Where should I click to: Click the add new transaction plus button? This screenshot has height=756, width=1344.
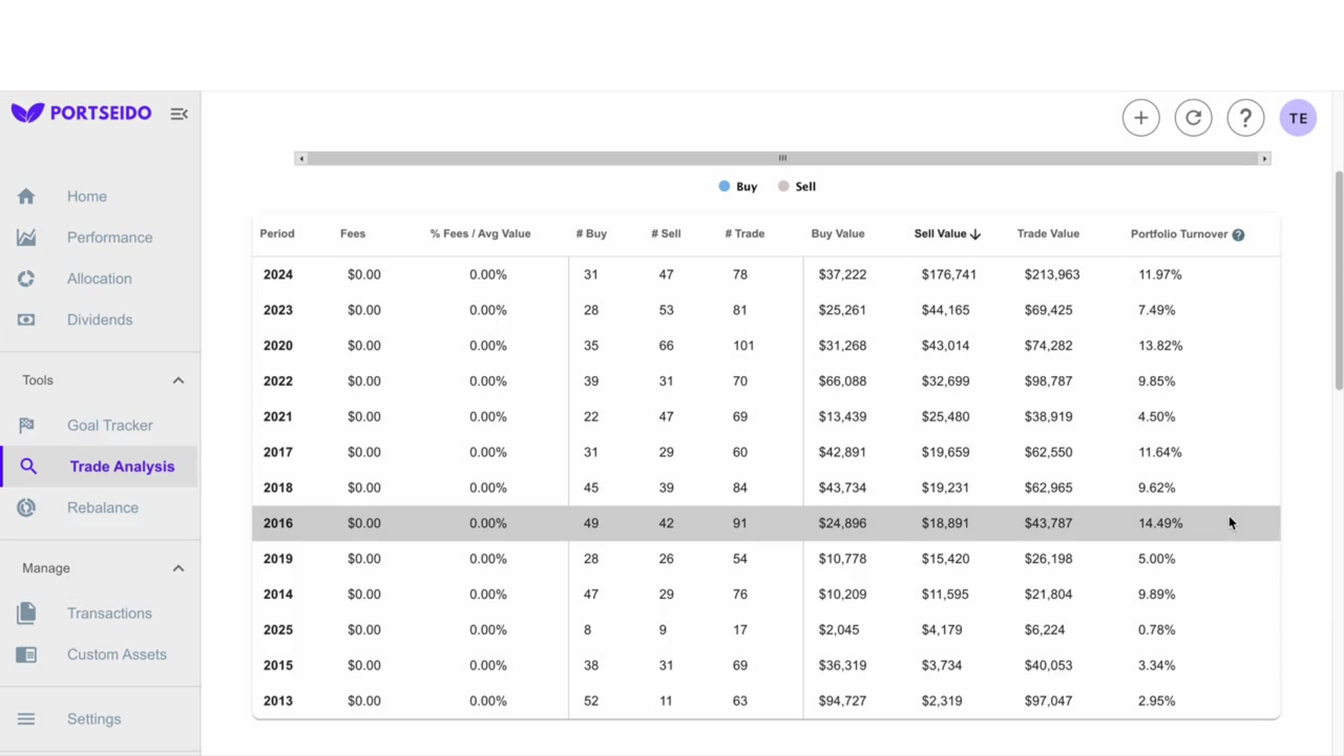1141,117
